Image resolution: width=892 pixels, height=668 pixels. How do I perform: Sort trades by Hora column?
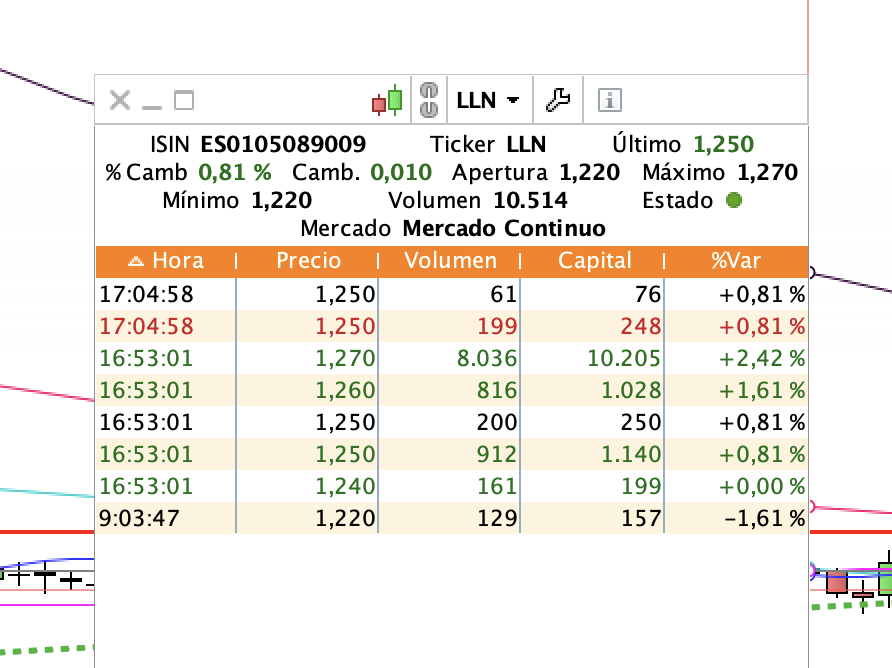point(166,261)
